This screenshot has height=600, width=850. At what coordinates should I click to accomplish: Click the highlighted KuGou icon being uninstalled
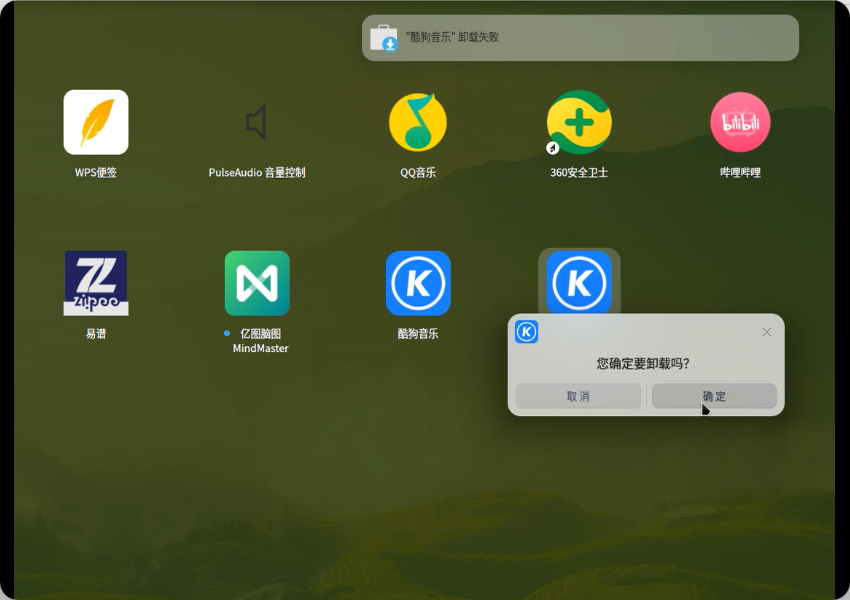pos(579,283)
